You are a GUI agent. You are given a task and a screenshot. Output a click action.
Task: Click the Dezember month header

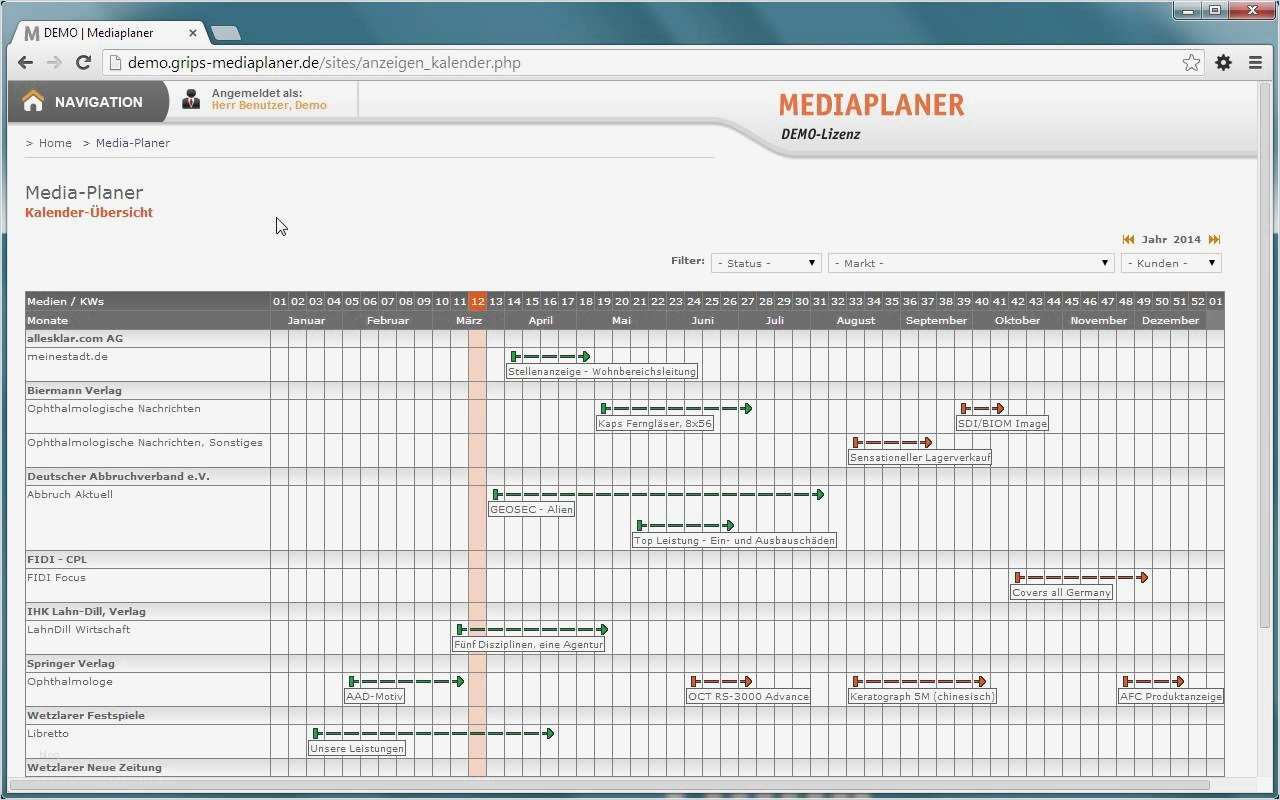click(x=1170, y=320)
